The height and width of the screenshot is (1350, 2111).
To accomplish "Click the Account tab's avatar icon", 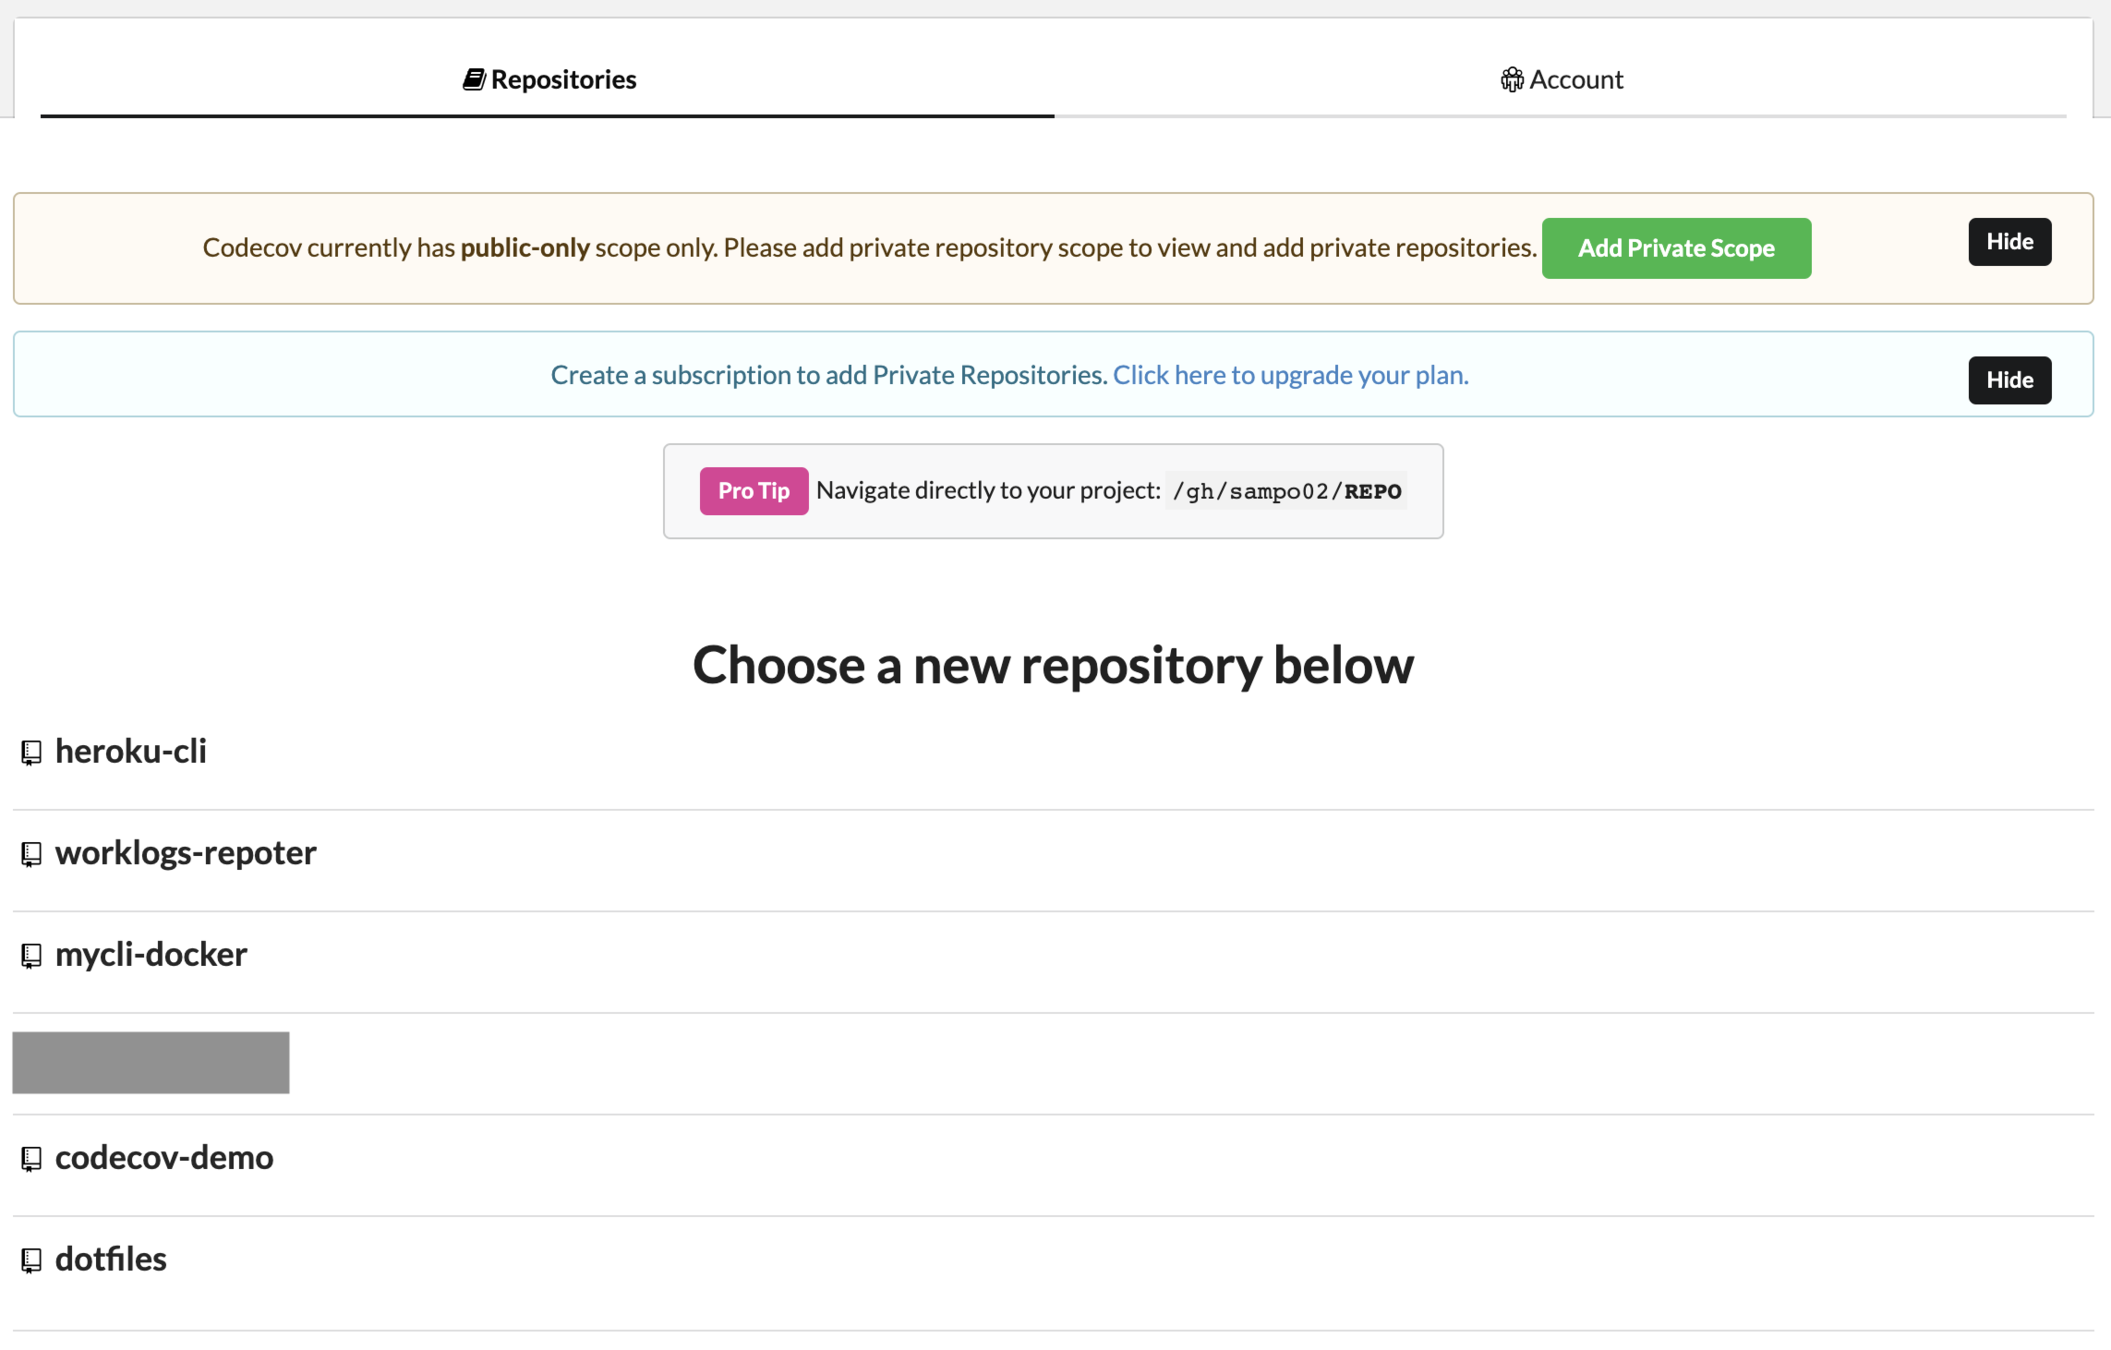I will tap(1511, 79).
